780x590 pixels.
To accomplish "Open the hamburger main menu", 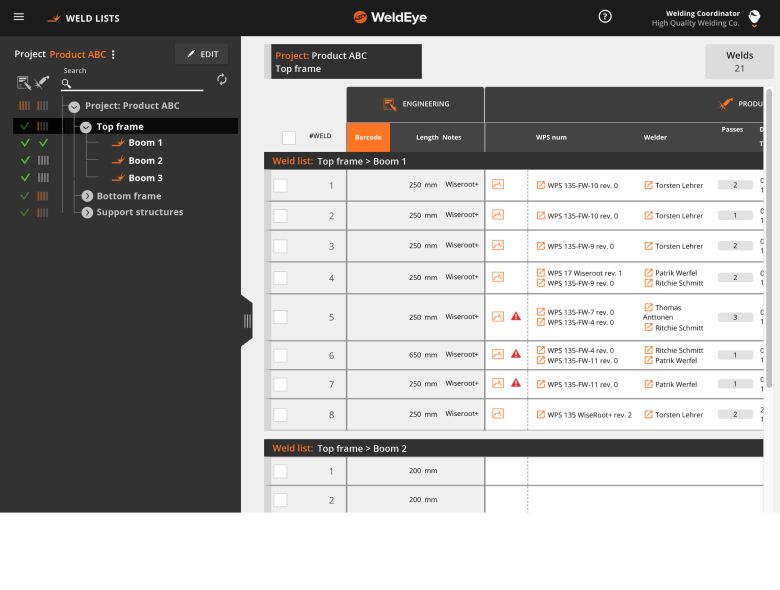I will [18, 17].
